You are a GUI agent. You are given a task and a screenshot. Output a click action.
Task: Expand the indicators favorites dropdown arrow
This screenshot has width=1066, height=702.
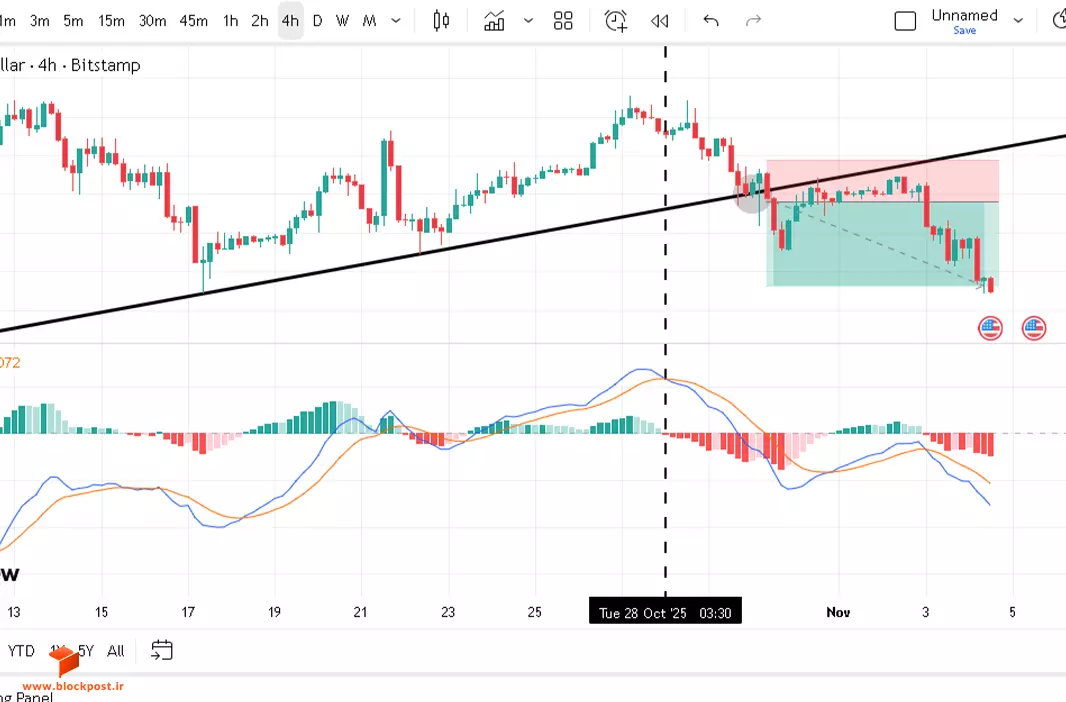click(x=528, y=21)
